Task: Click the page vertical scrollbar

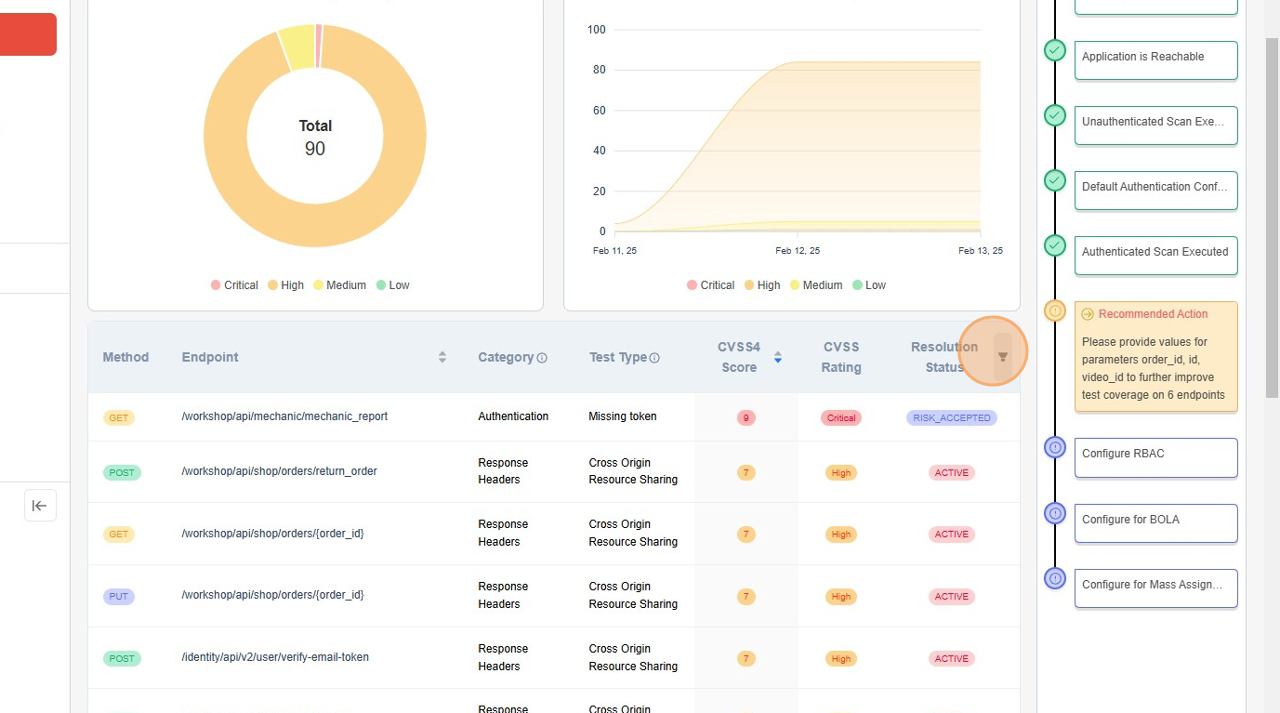Action: (x=1271, y=220)
